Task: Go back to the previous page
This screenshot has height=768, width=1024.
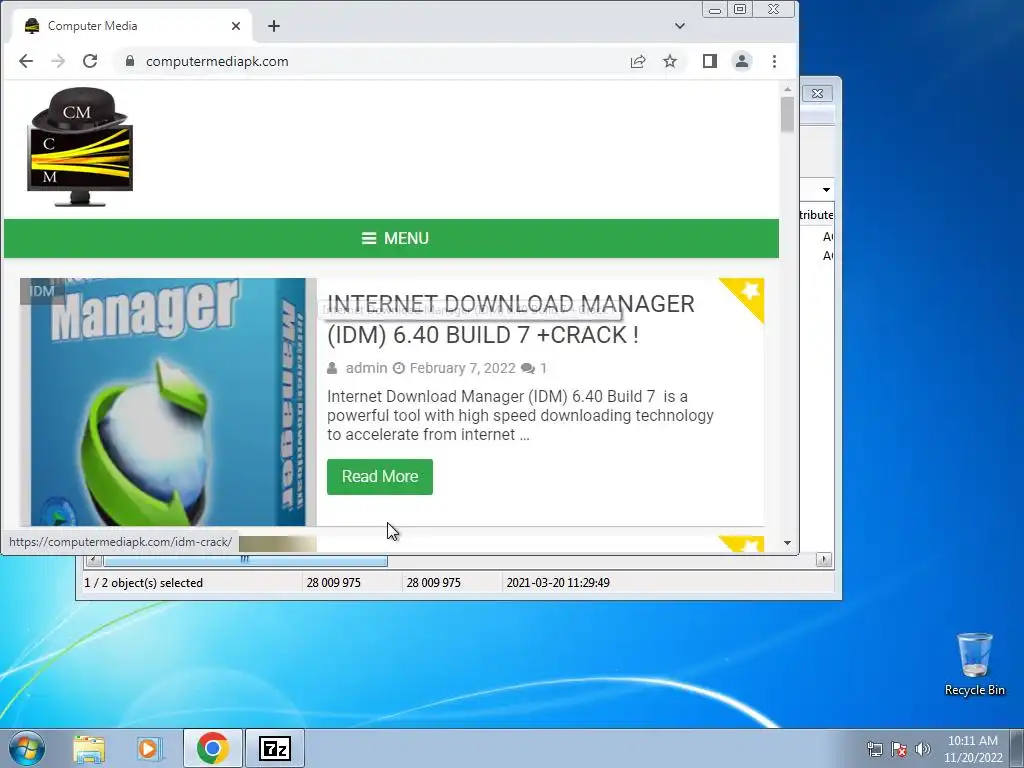Action: click(x=25, y=61)
